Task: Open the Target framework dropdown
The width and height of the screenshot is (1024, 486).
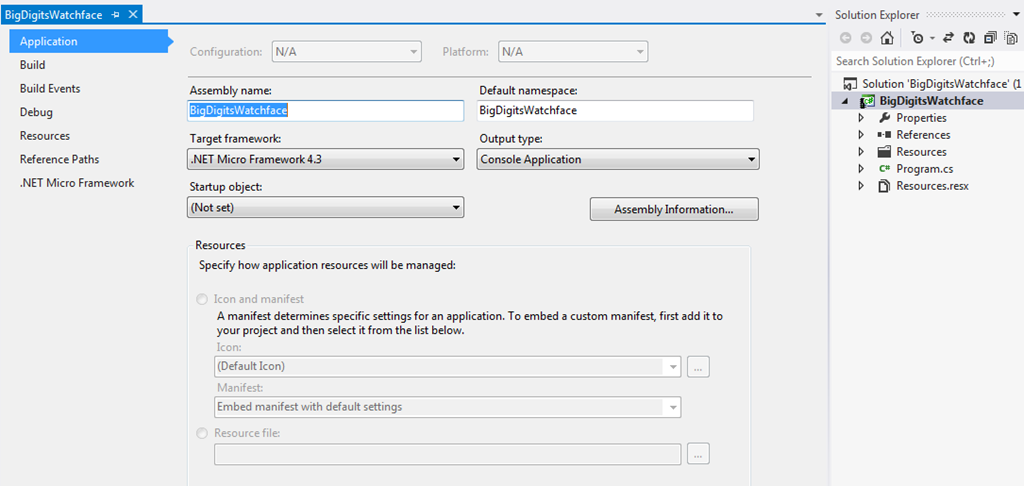Action: (325, 159)
